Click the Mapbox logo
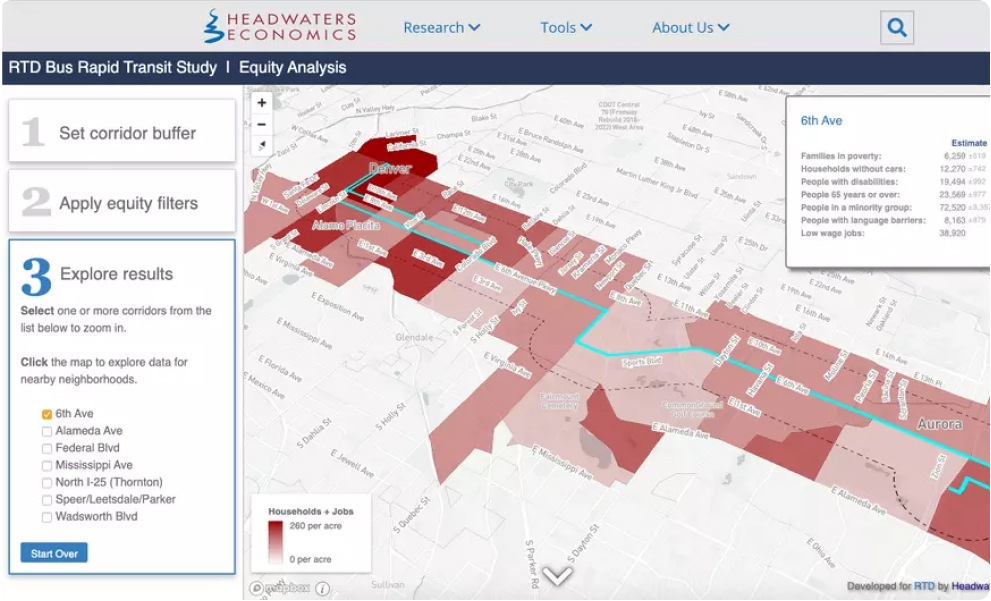This screenshot has height=601, width=991. coord(280,589)
